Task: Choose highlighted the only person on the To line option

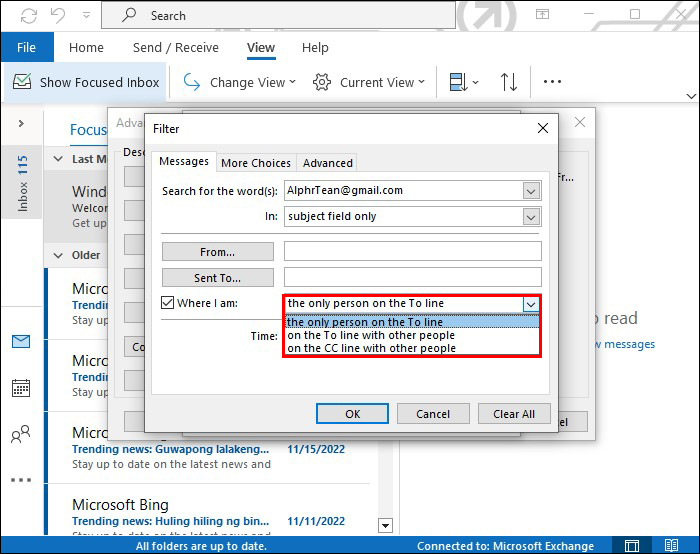Action: click(x=412, y=321)
